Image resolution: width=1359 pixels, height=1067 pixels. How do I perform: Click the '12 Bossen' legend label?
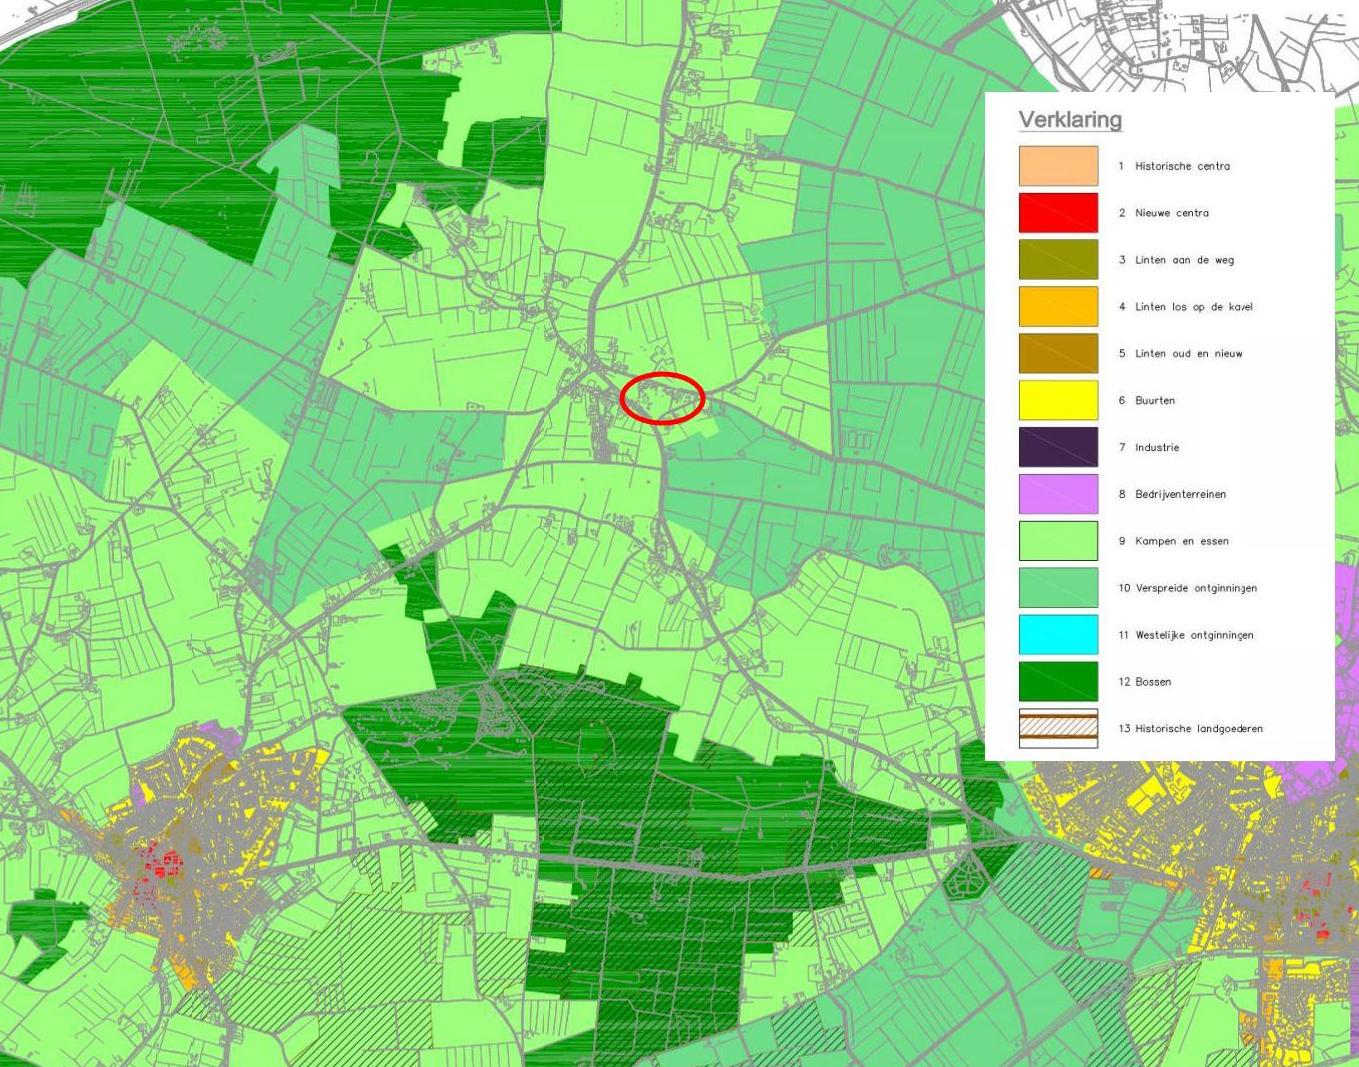click(x=1144, y=682)
